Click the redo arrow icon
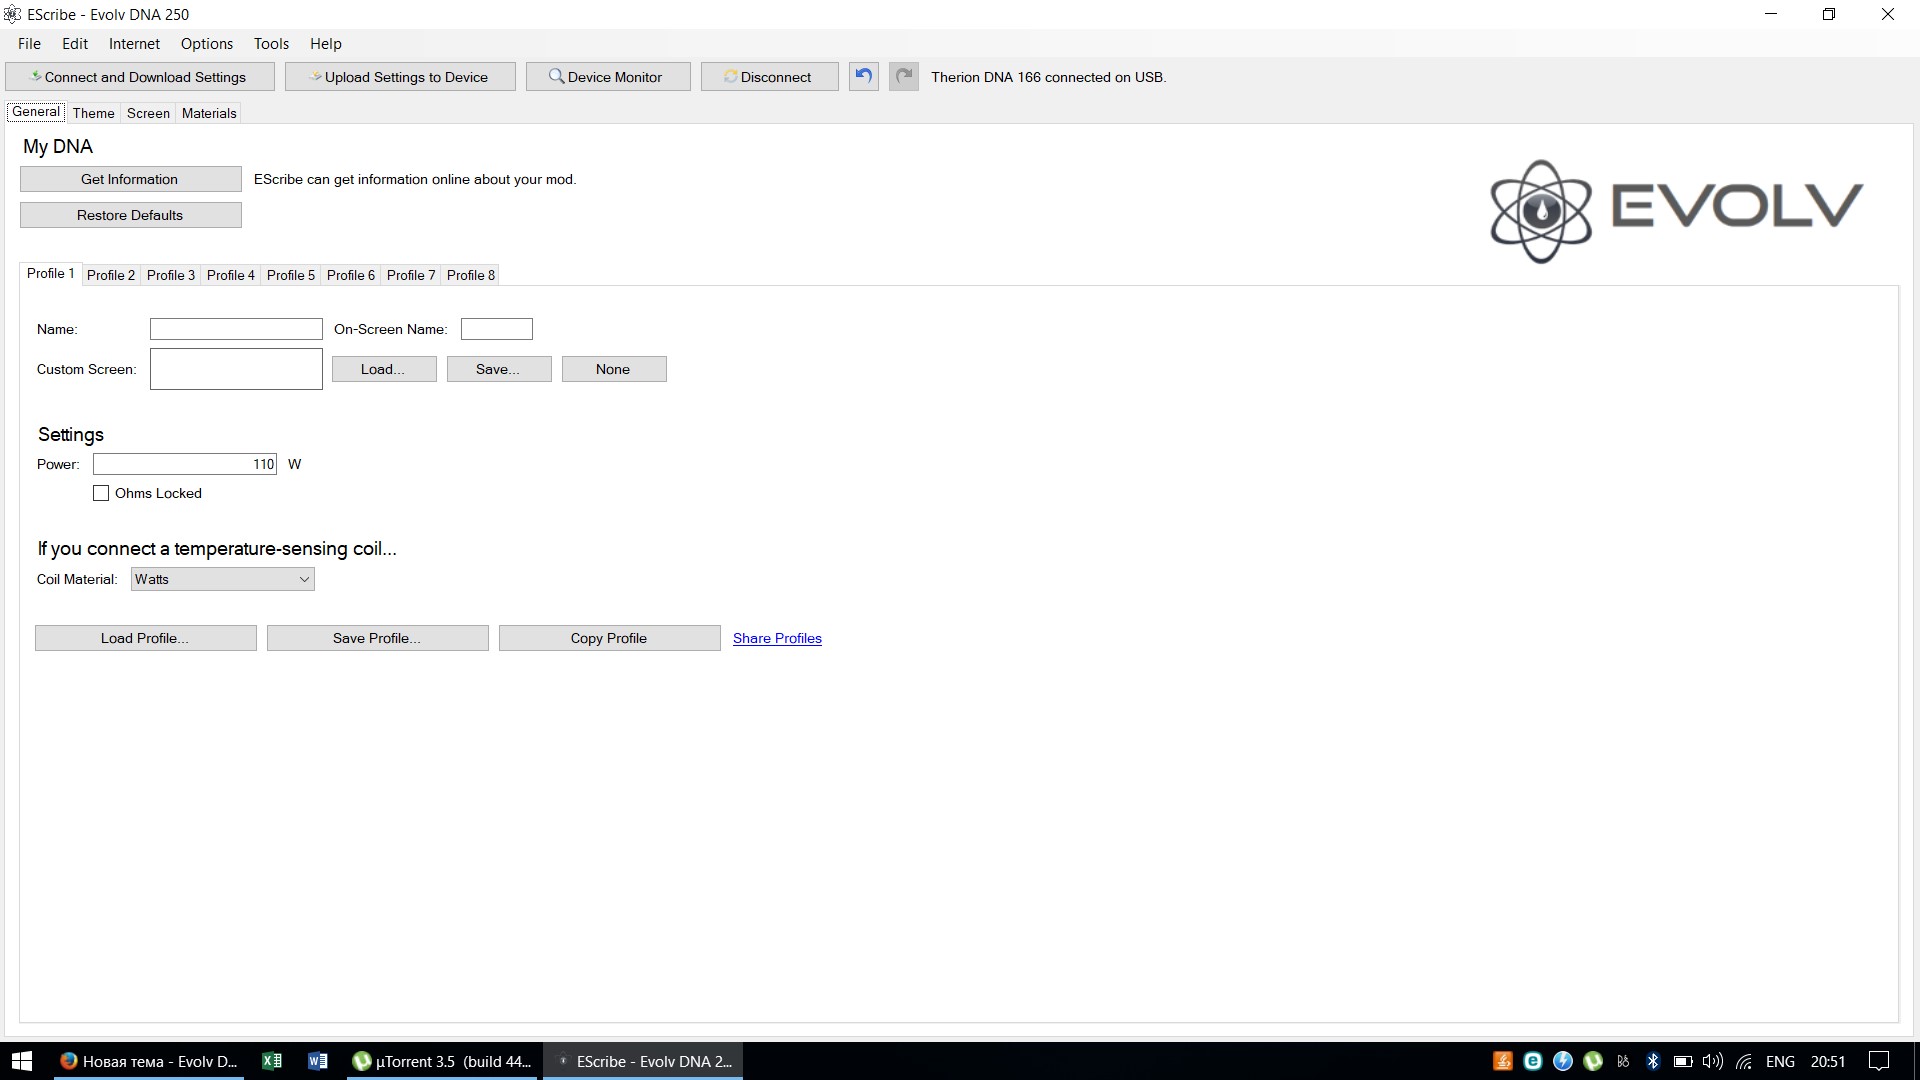The height and width of the screenshot is (1080, 1920). (904, 77)
